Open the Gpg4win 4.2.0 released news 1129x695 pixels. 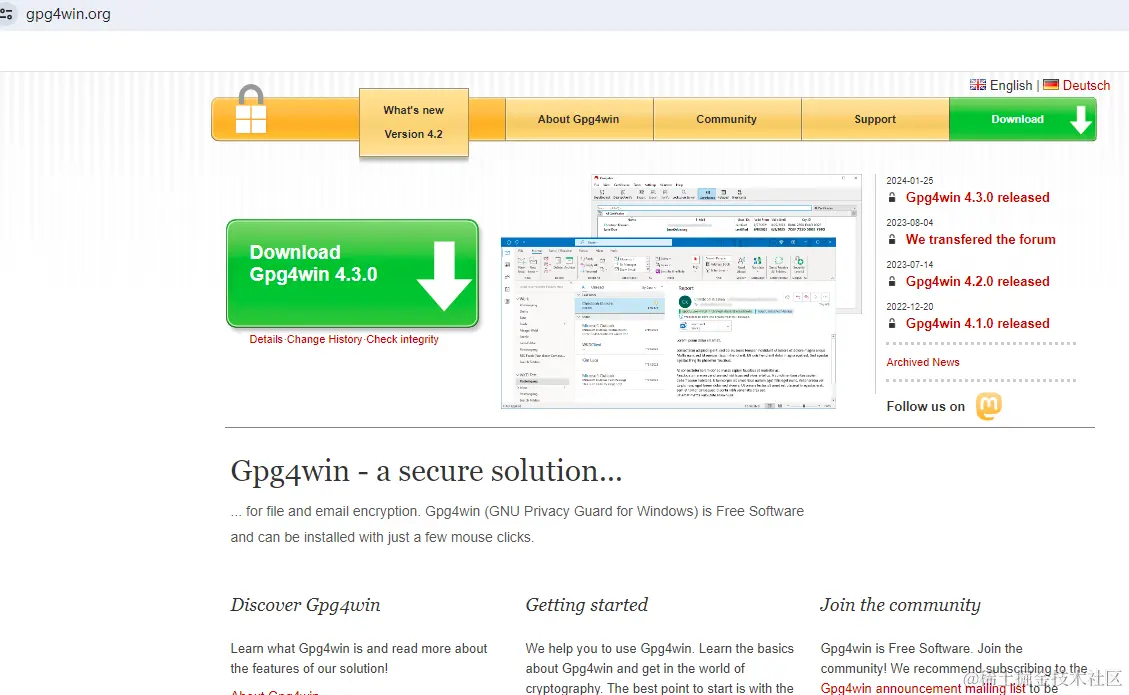[977, 282]
